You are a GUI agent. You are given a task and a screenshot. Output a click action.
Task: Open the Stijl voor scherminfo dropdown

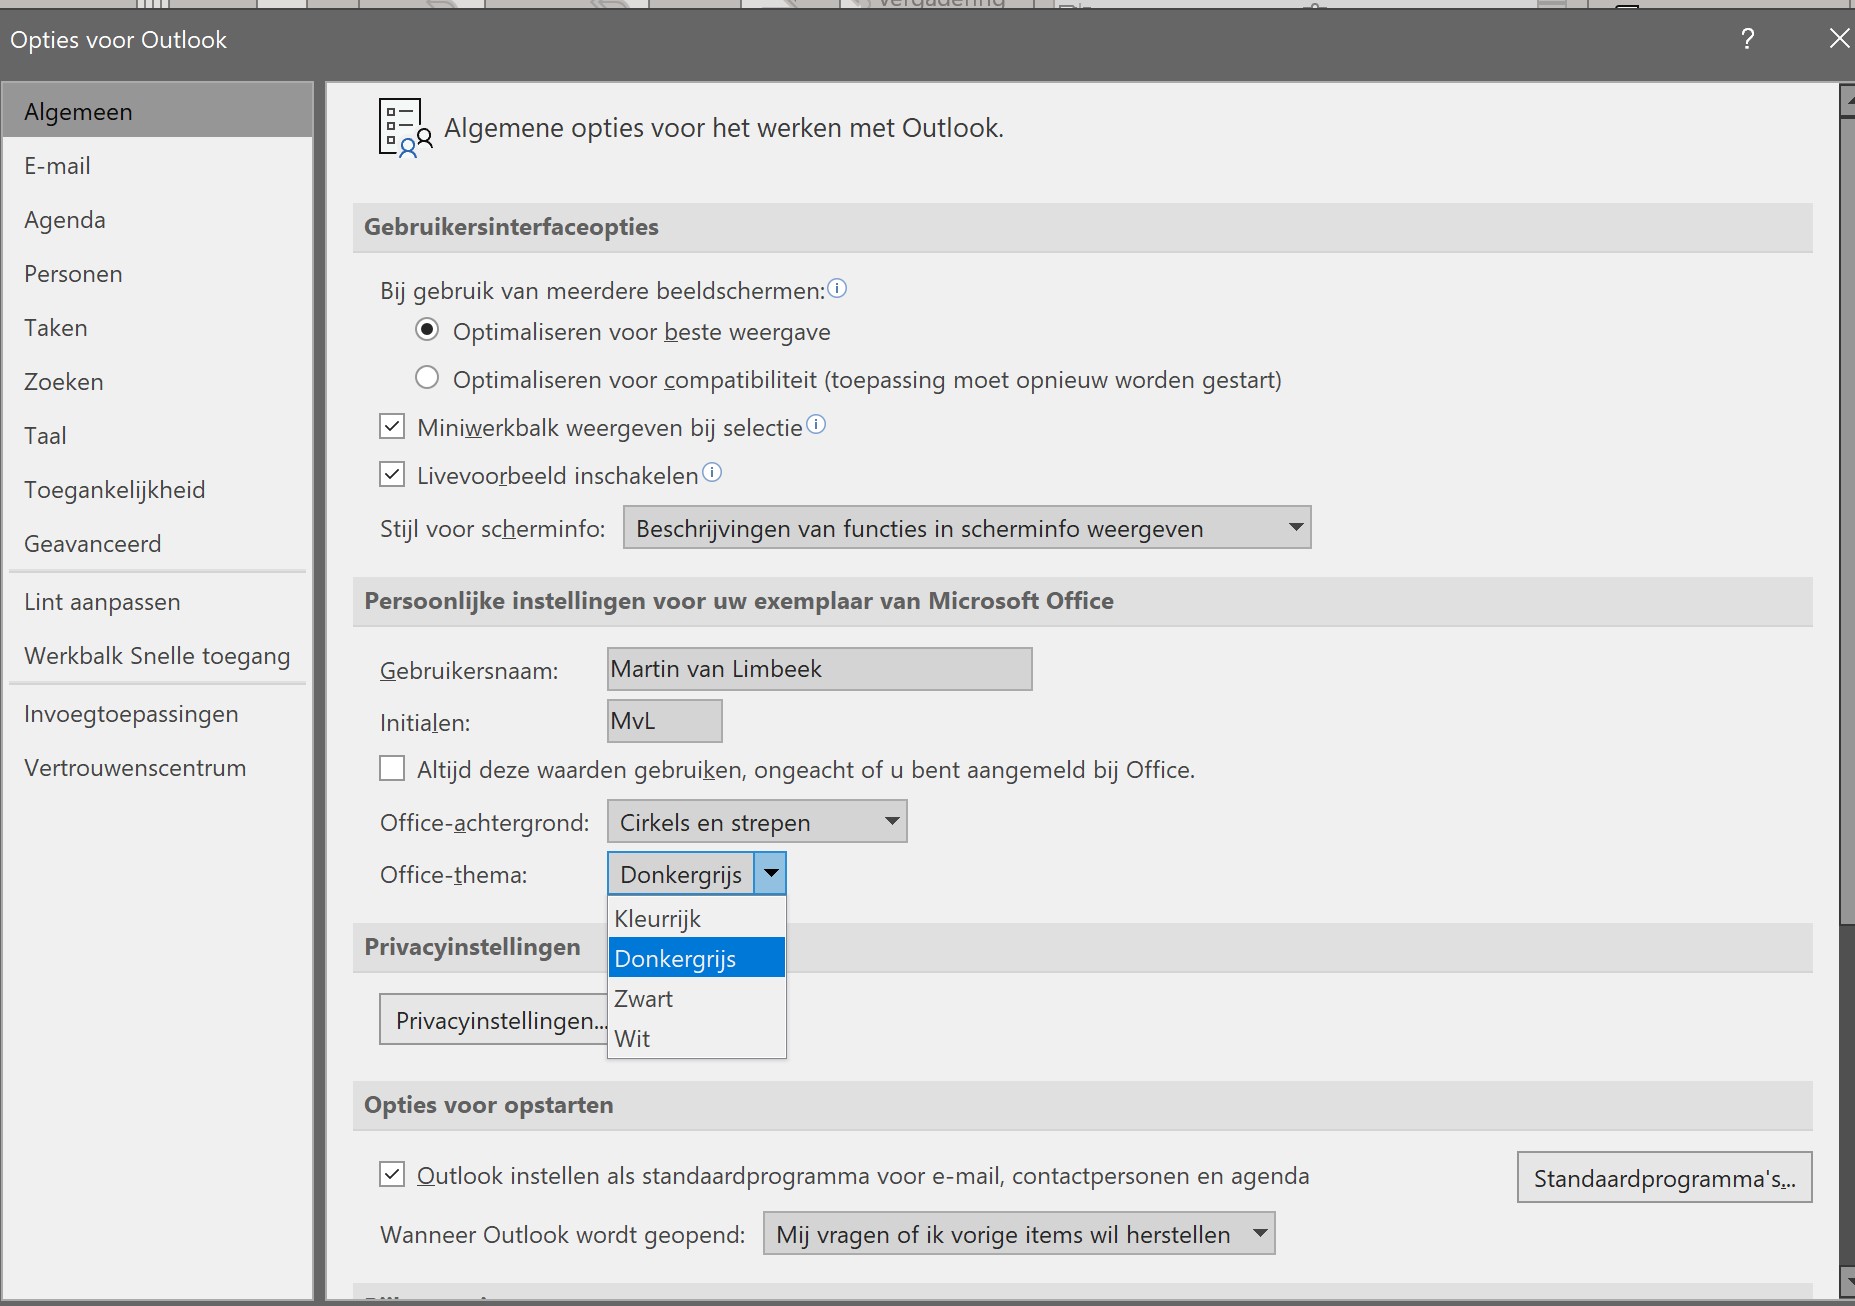tap(967, 528)
